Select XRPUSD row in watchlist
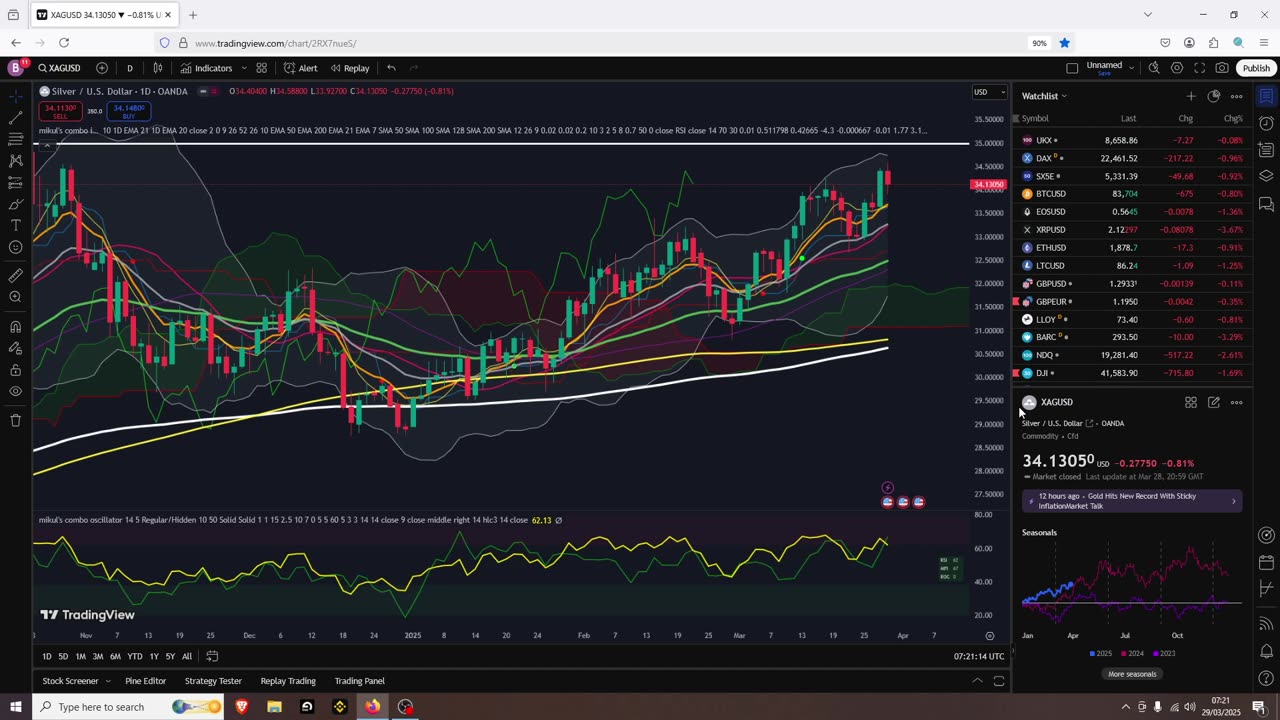The height and width of the screenshot is (720, 1280). tap(1132, 230)
